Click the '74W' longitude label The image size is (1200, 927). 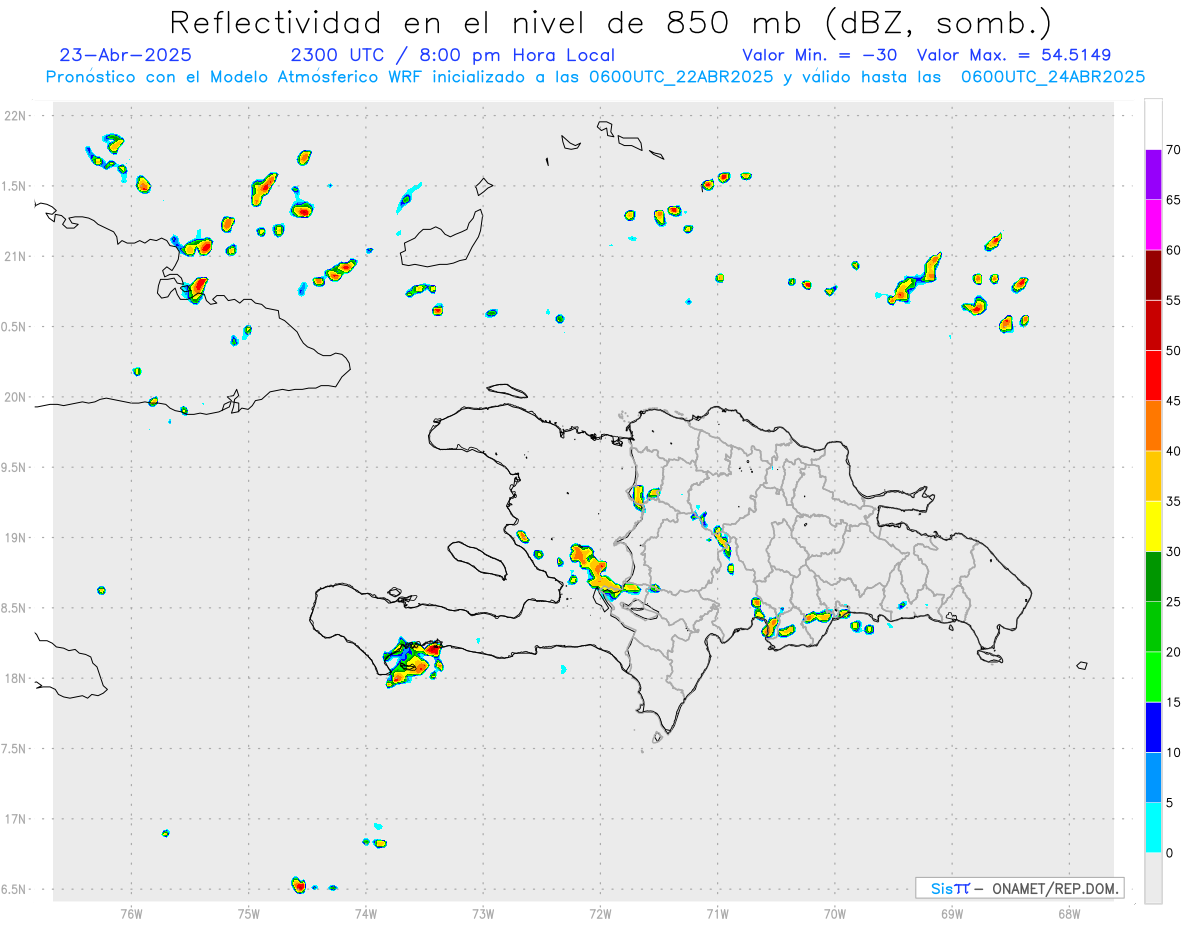366,913
